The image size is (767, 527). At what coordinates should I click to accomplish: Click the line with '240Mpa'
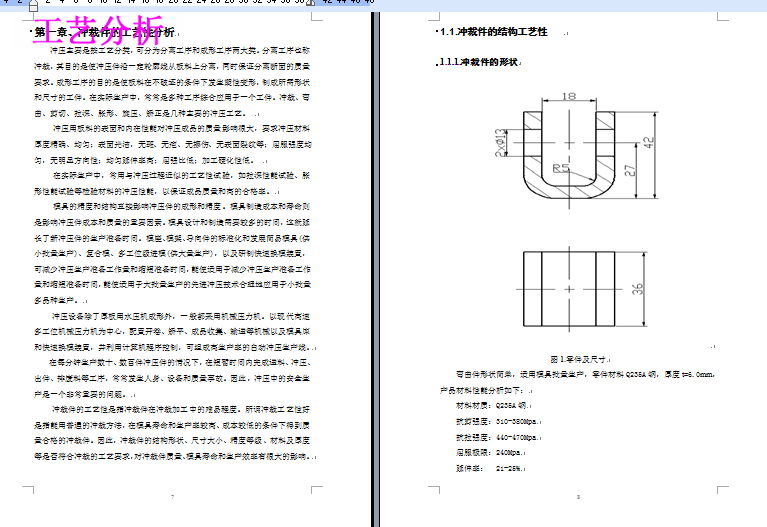click(490, 453)
